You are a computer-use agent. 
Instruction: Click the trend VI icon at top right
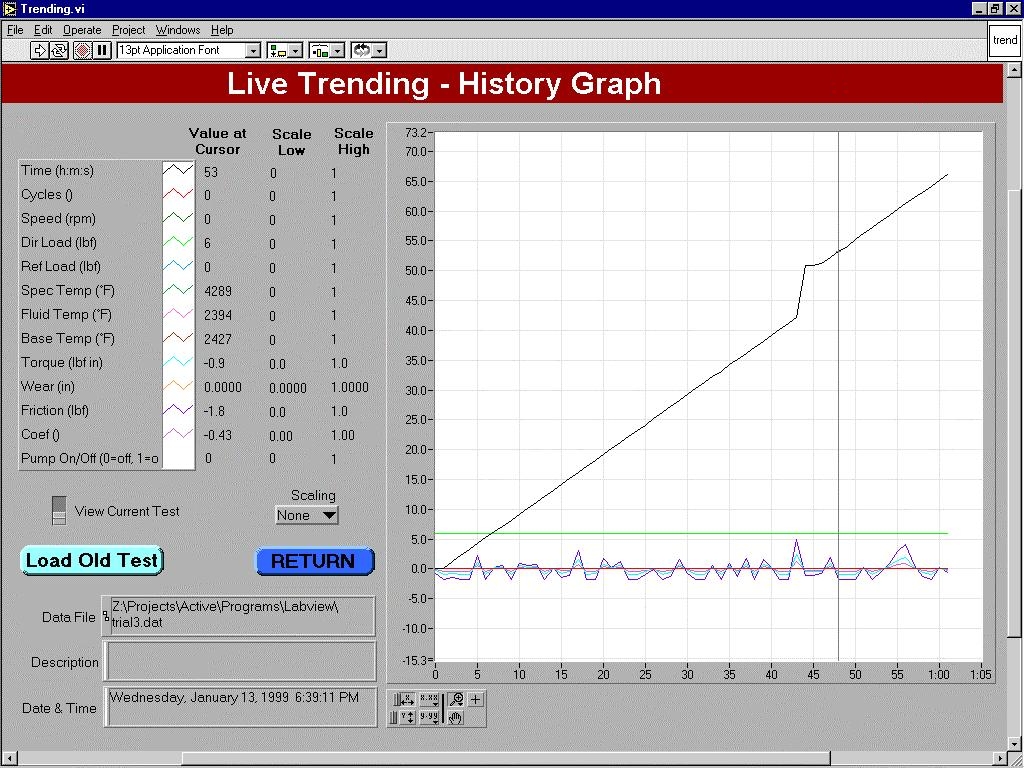[x=1004, y=40]
